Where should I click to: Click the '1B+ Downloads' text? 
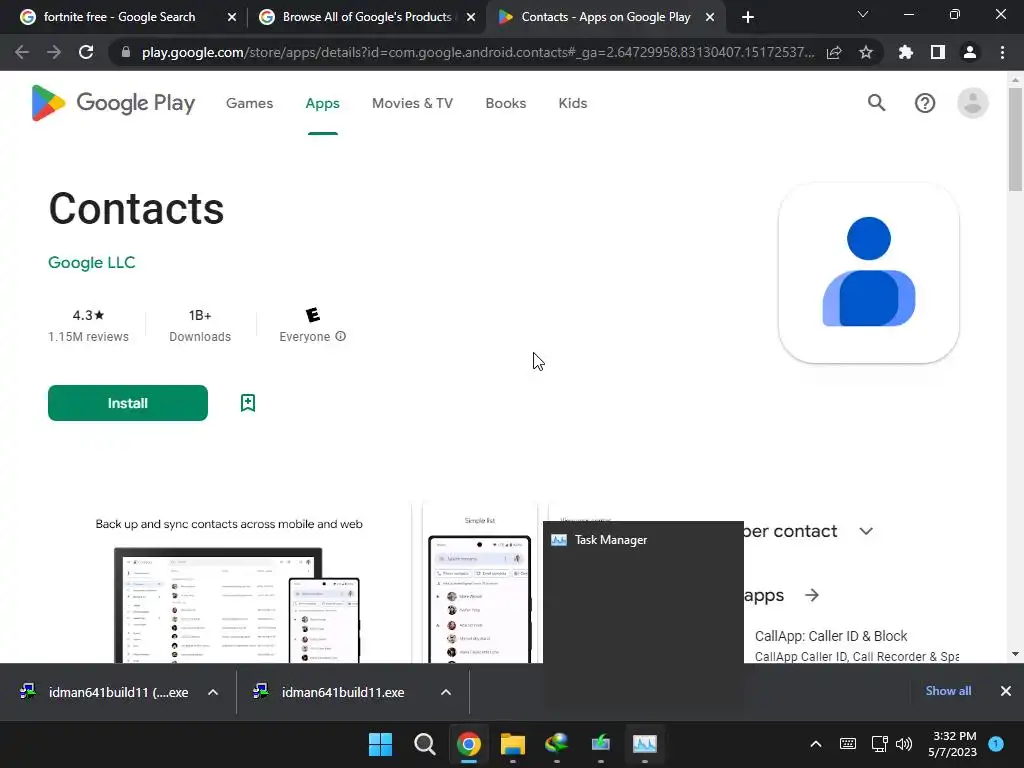click(x=200, y=325)
